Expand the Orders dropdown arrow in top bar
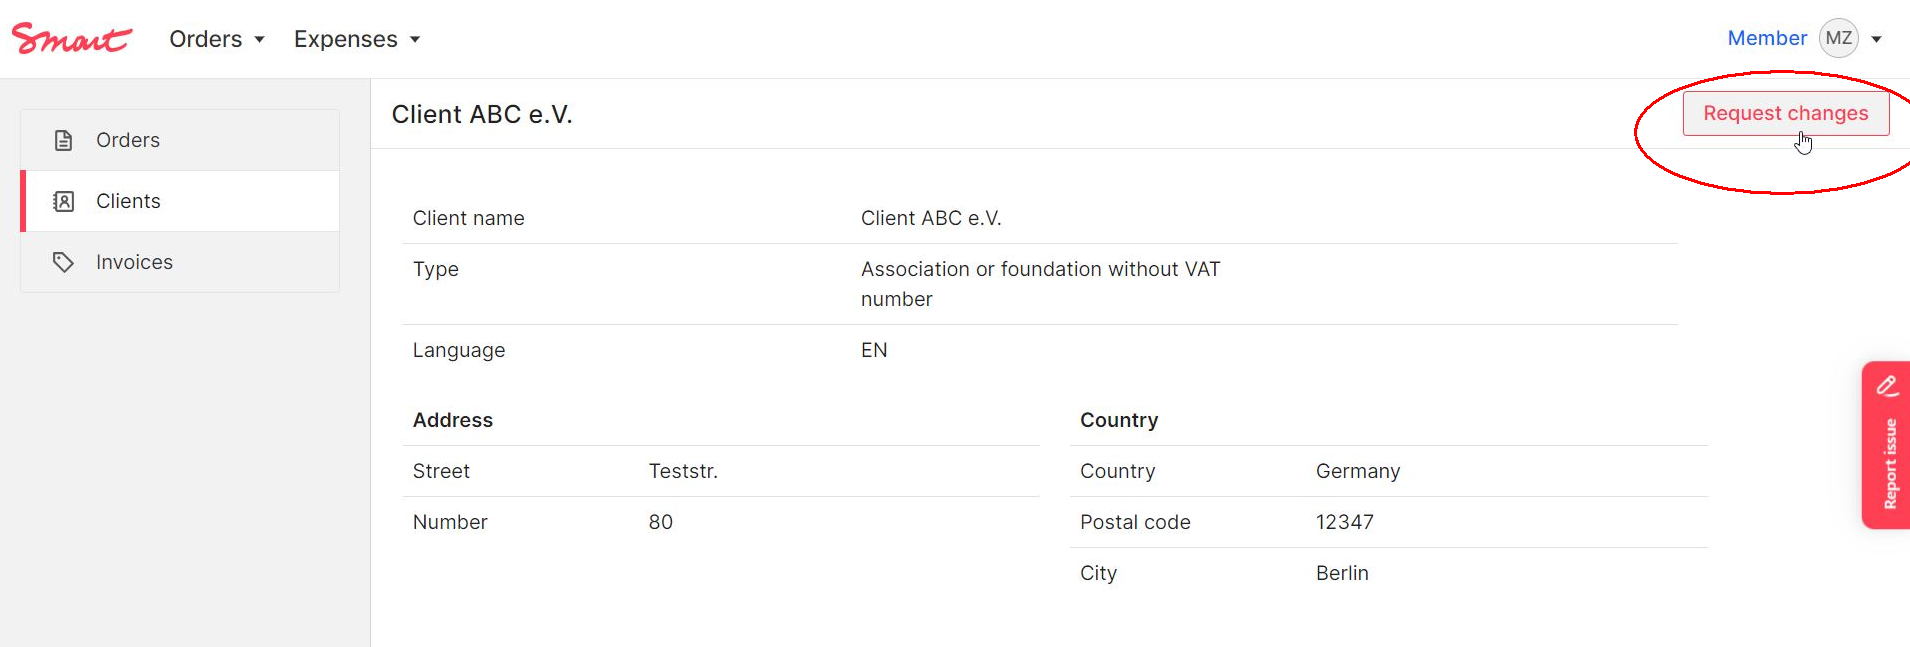Image resolution: width=1910 pixels, height=647 pixels. tap(259, 39)
